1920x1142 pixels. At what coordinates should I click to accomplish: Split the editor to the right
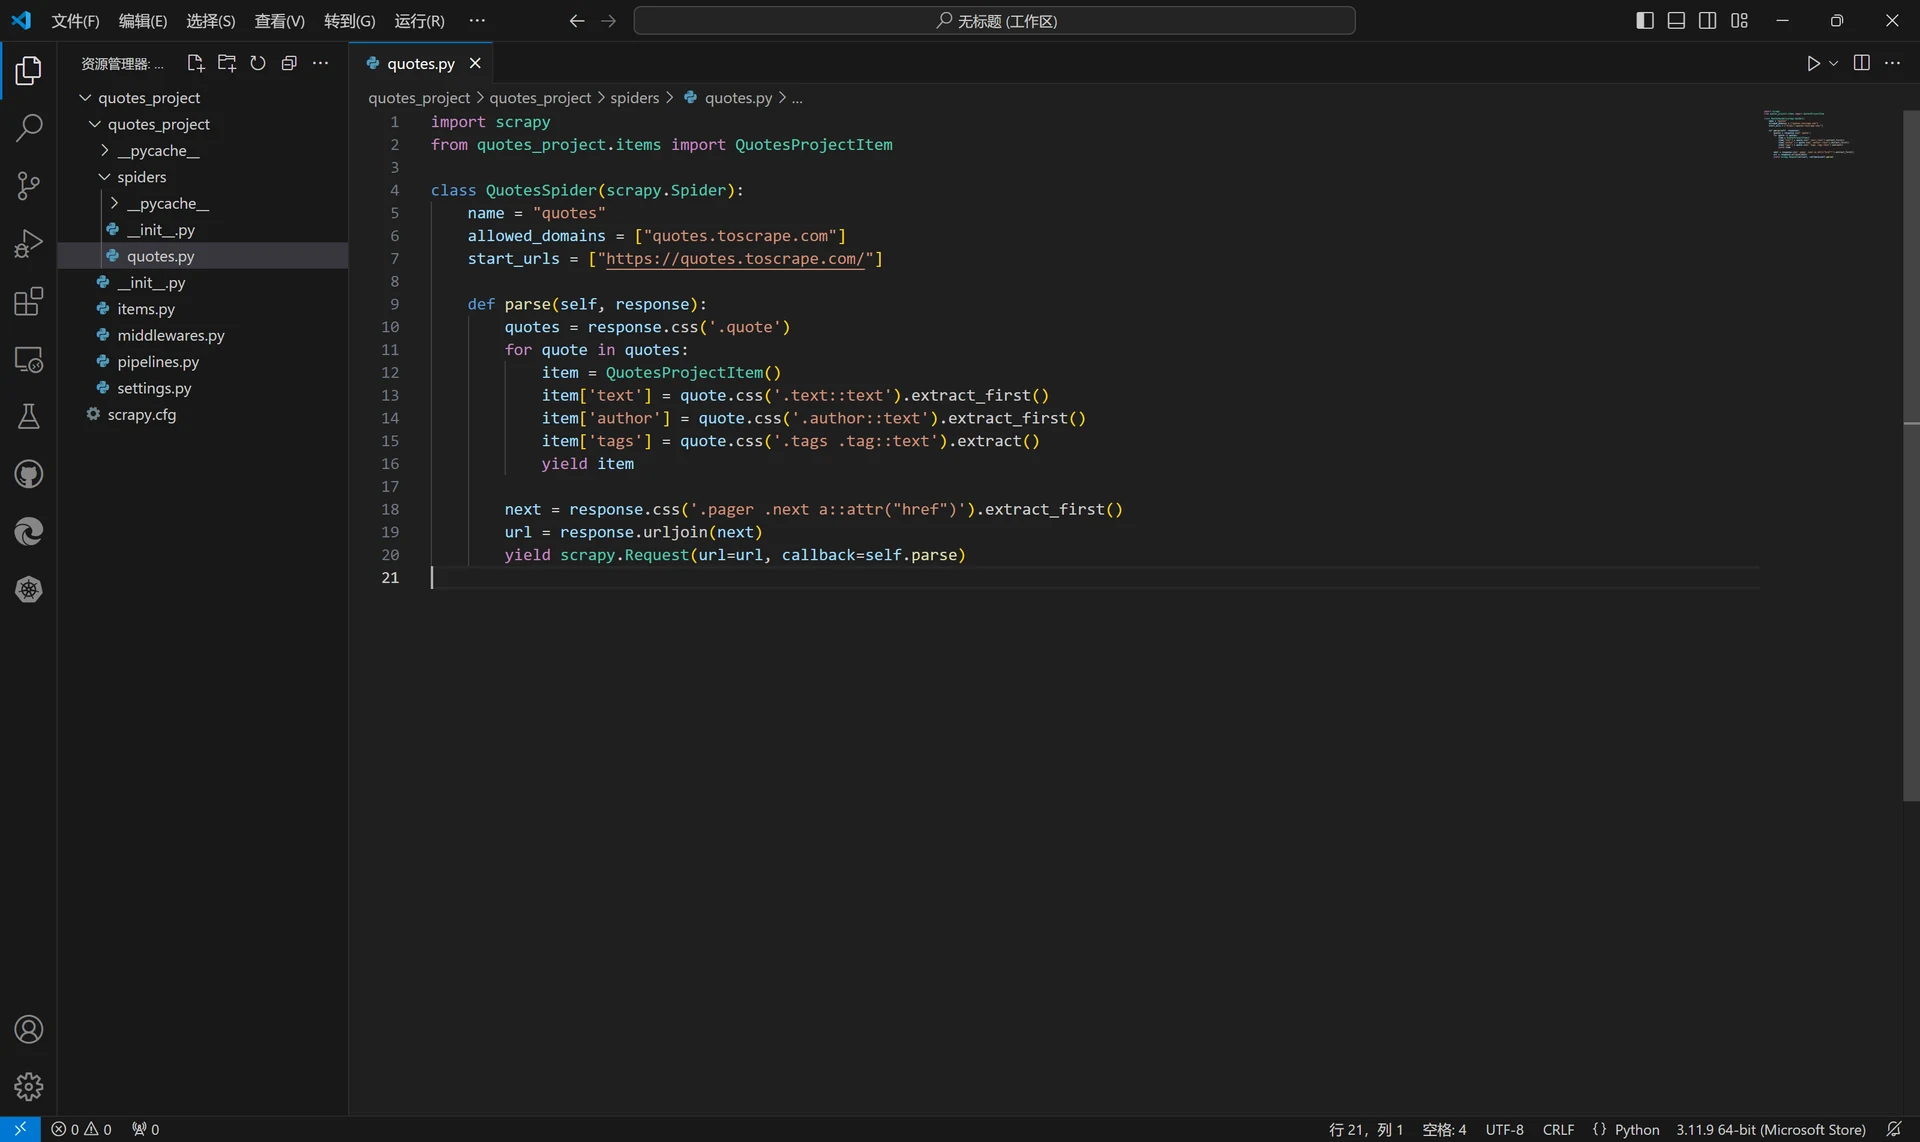pyautogui.click(x=1861, y=63)
